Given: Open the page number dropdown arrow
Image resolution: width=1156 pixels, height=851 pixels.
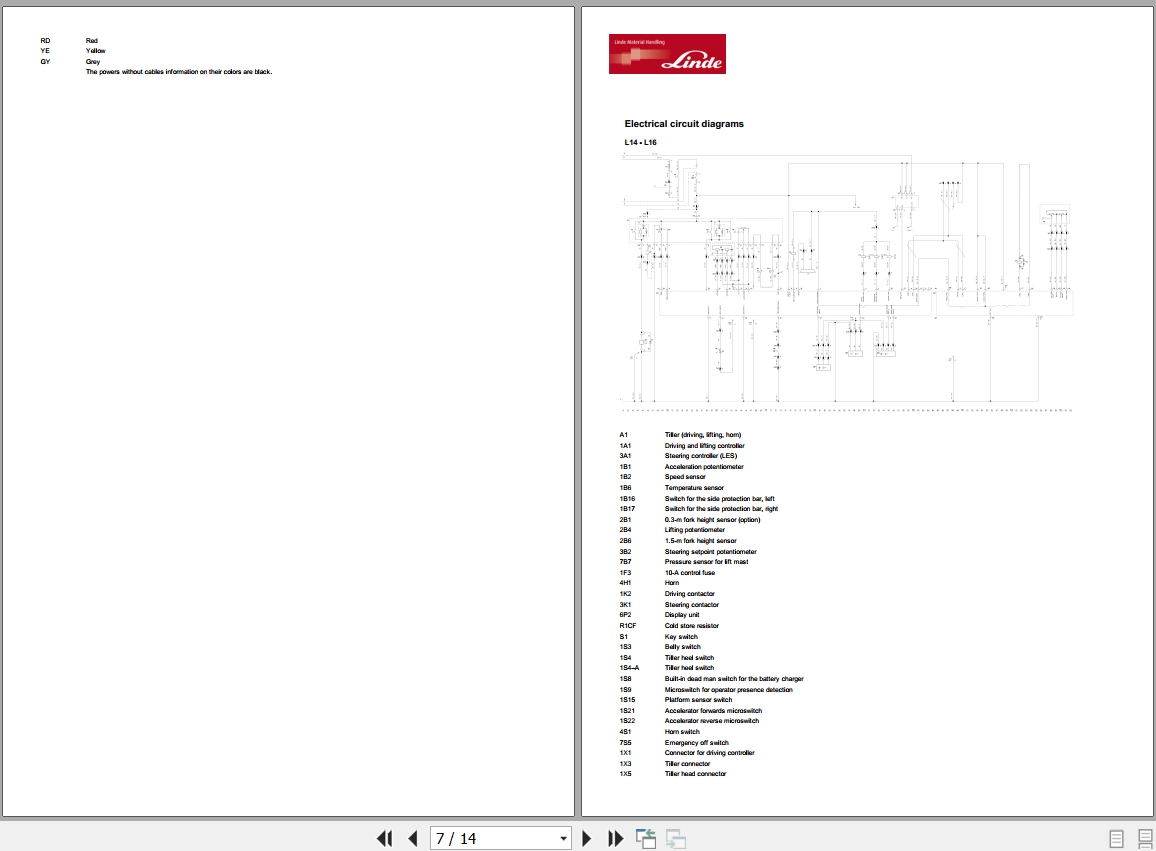Looking at the screenshot, I should click(x=563, y=838).
